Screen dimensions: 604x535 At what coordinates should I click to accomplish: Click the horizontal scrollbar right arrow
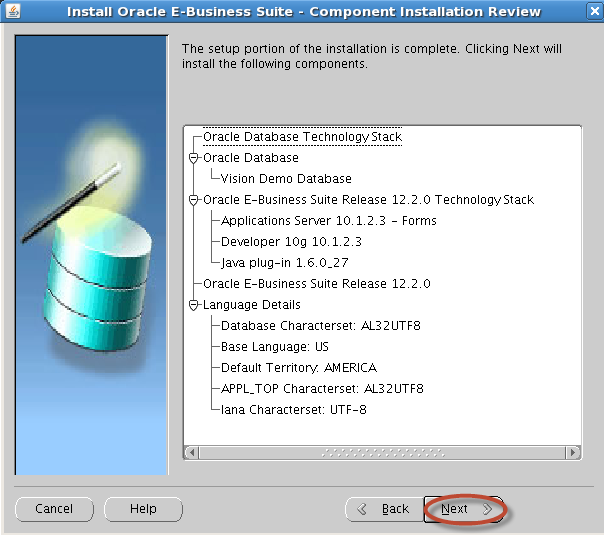(x=573, y=453)
